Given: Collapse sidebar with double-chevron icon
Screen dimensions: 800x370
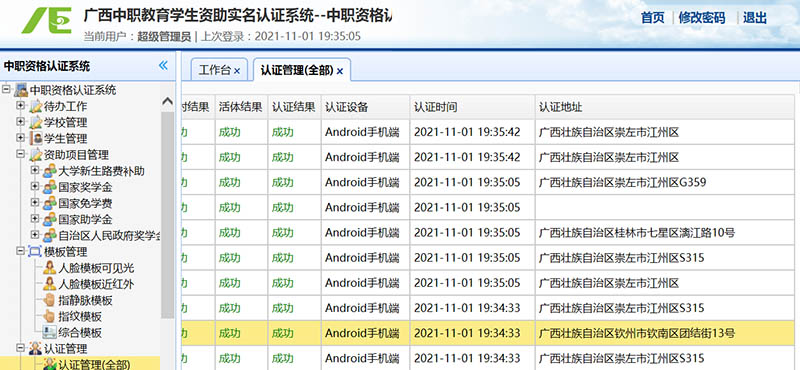Looking at the screenshot, I should (x=163, y=65).
